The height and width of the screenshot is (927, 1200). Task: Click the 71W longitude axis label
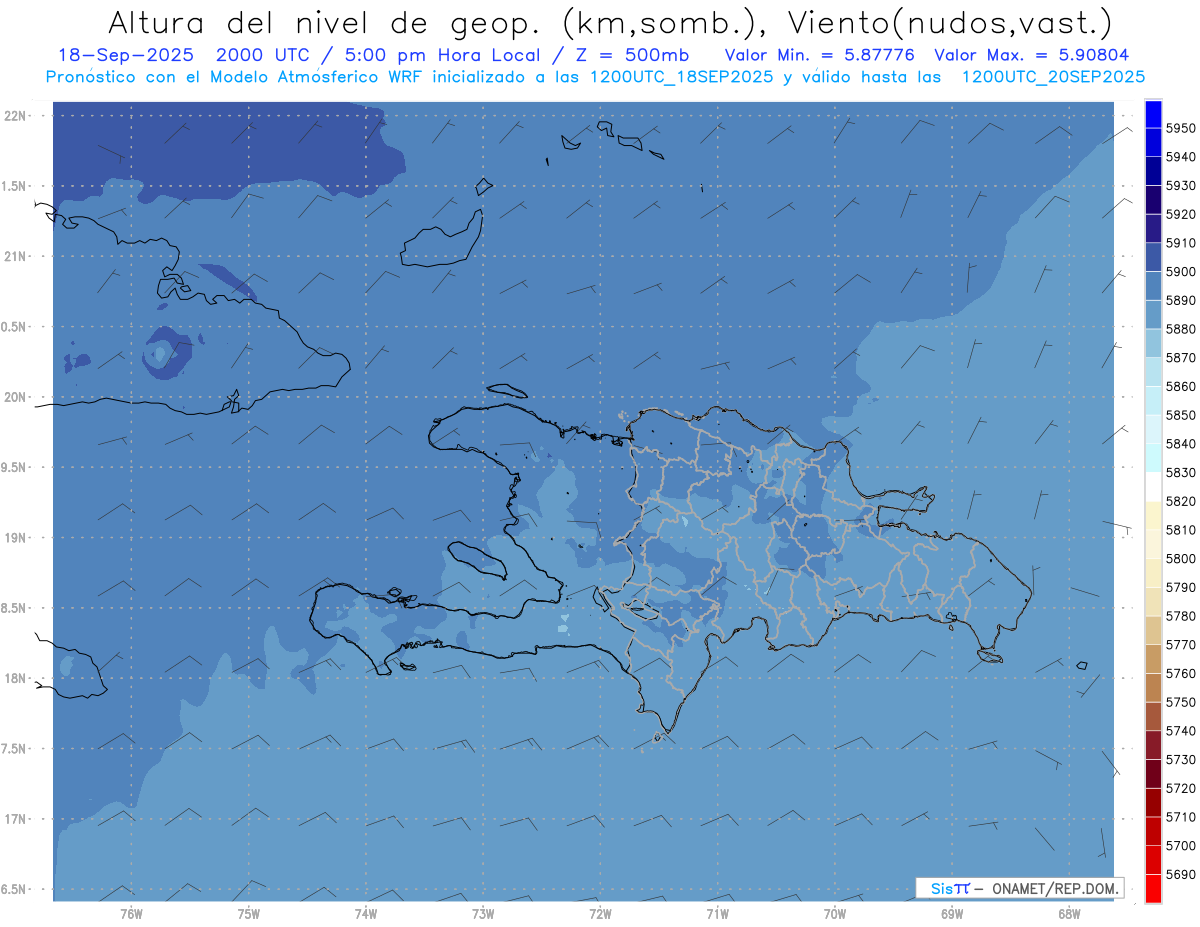(x=717, y=913)
